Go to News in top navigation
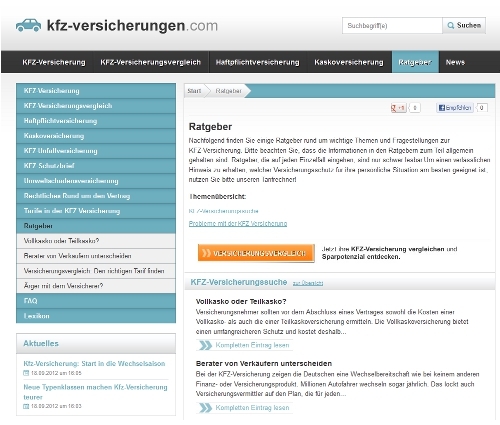500x425 pixels. [455, 62]
